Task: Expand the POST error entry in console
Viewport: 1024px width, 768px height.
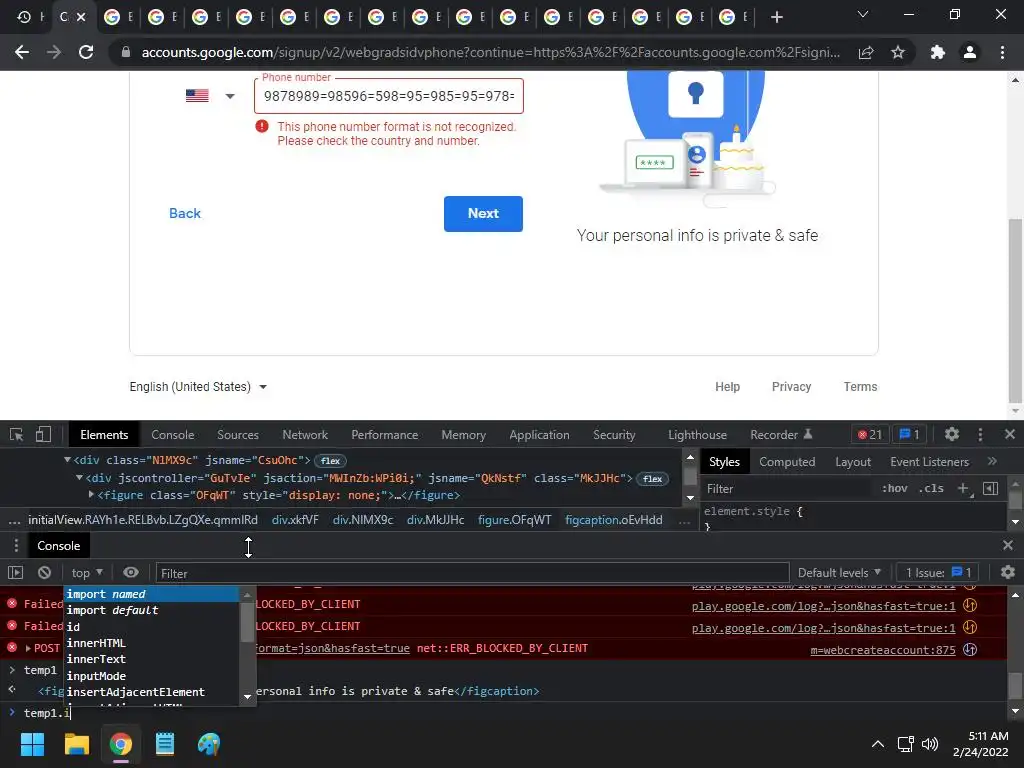Action: [28, 648]
